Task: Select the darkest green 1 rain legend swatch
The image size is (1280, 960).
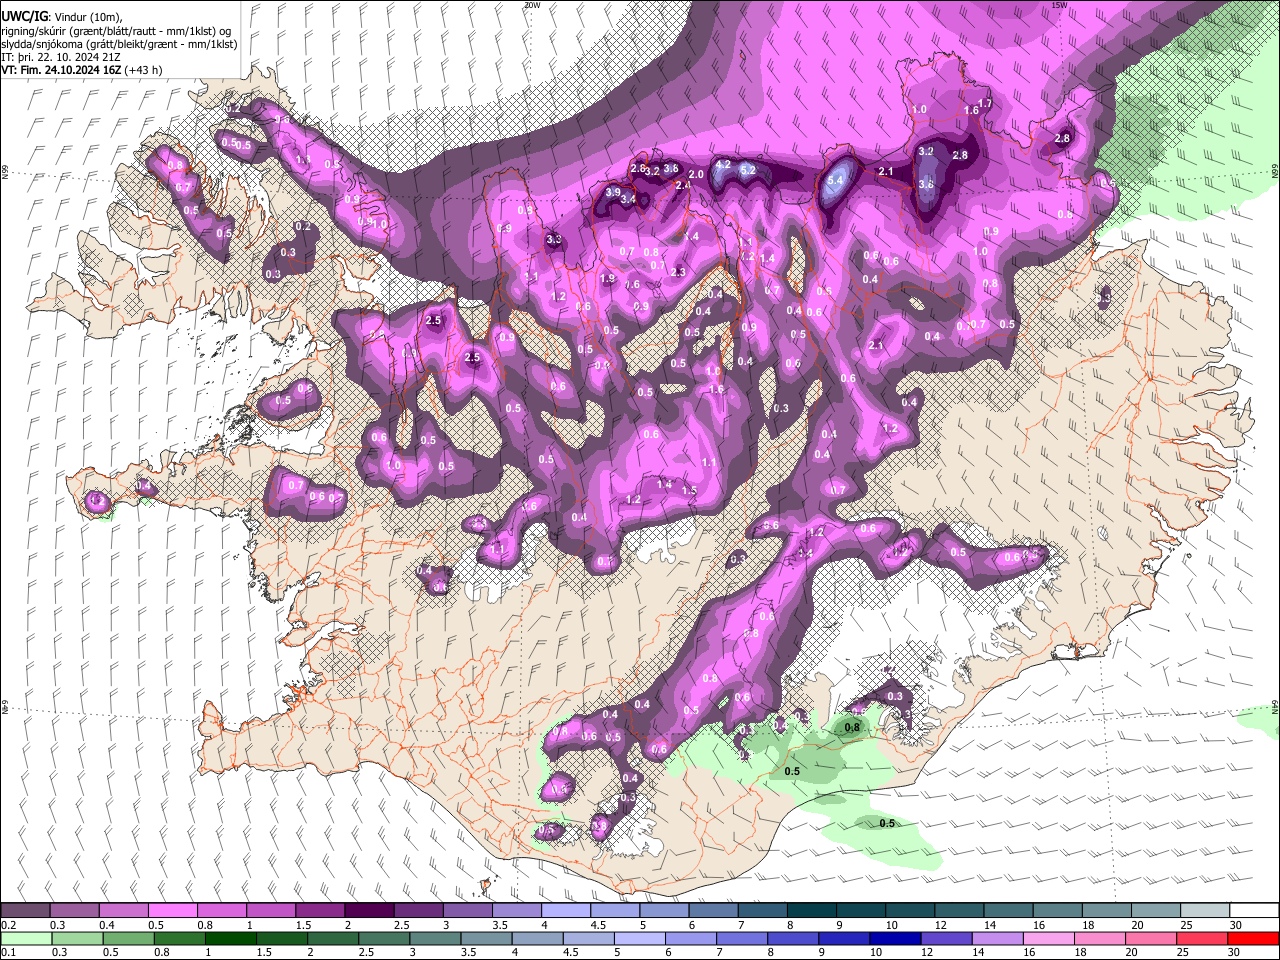Action: pos(230,938)
